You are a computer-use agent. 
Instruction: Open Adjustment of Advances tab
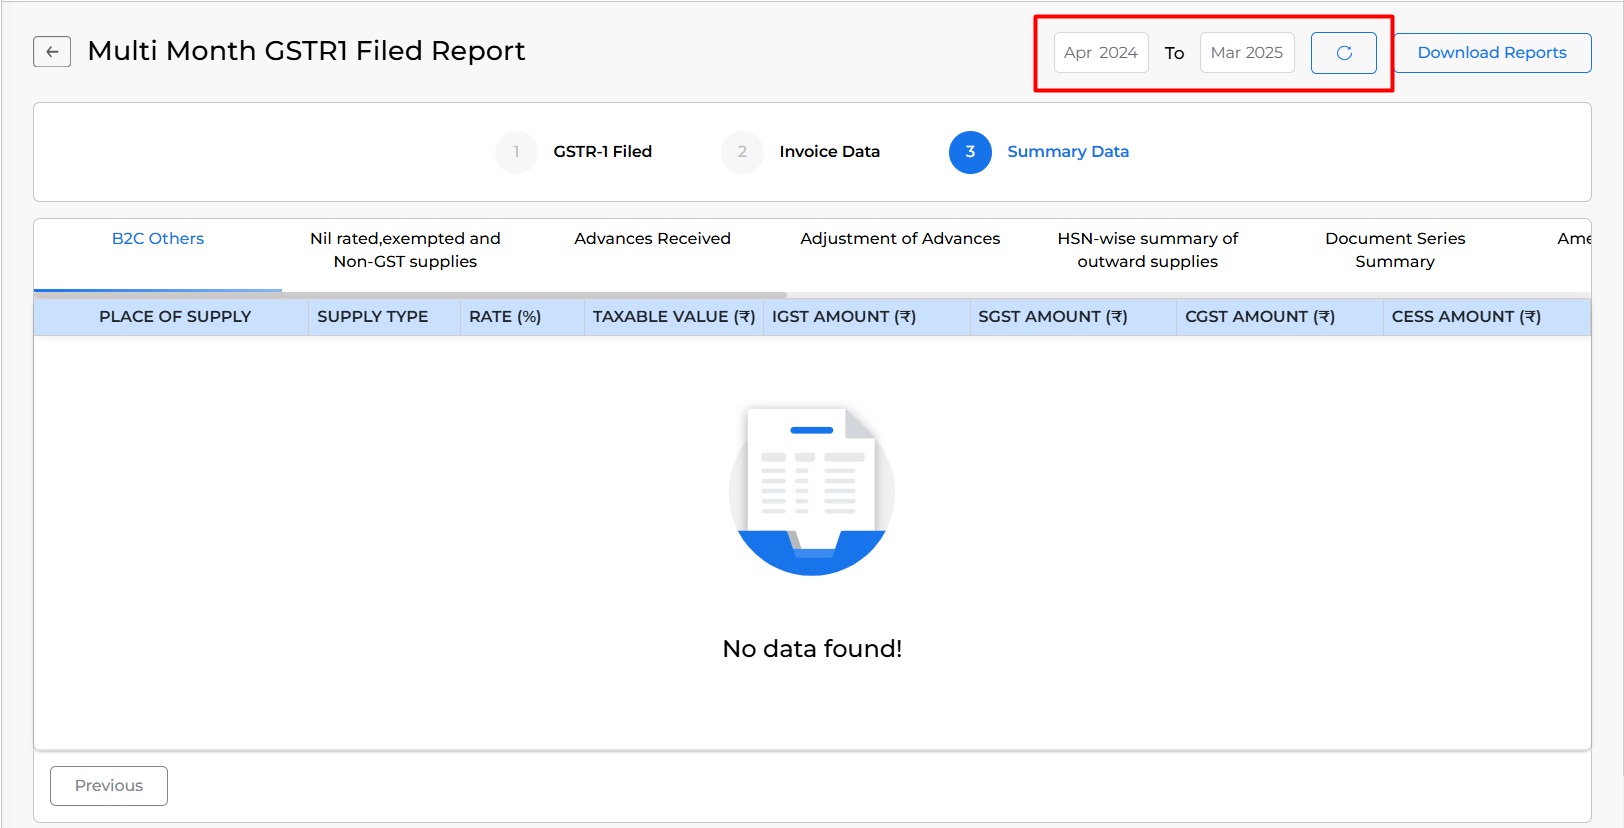click(900, 239)
